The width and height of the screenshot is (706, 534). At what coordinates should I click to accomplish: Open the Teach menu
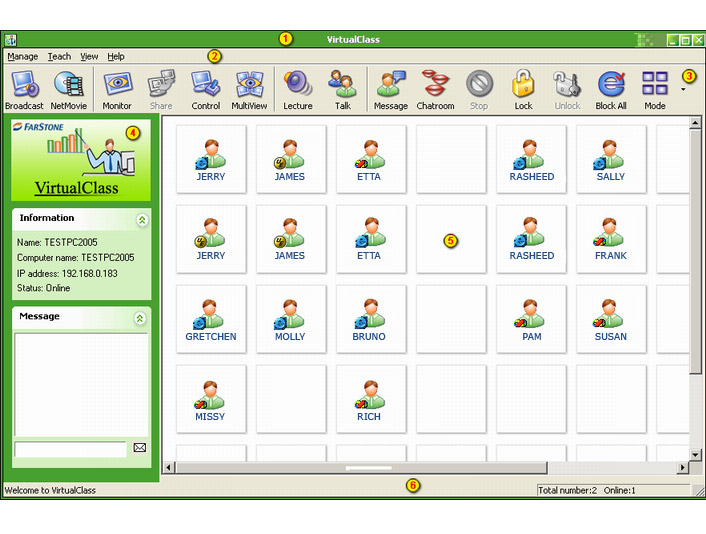click(59, 56)
